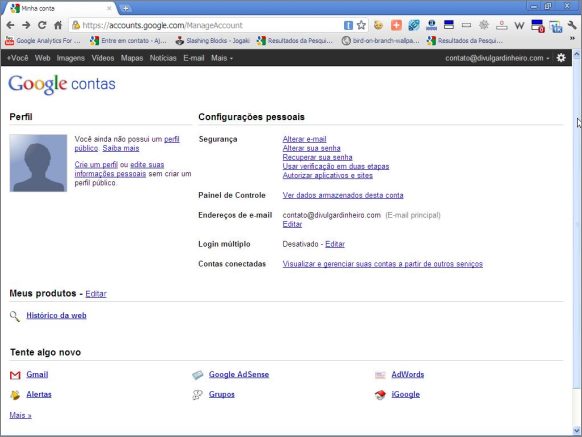
Task: Click Ver dados armazenados desta conta
Action: coord(343,195)
